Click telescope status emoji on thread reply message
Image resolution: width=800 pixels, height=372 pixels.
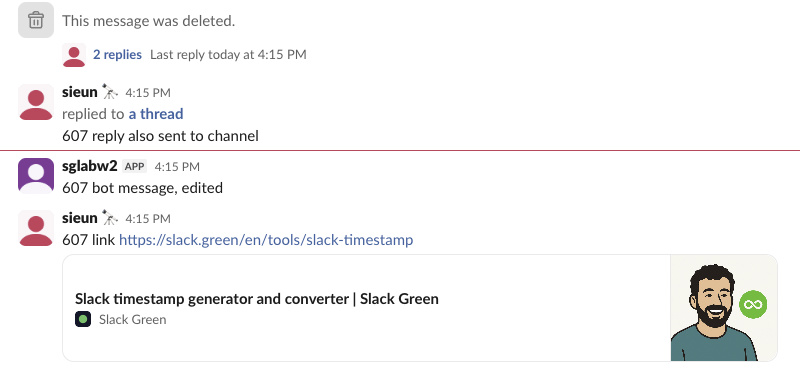[x=110, y=92]
